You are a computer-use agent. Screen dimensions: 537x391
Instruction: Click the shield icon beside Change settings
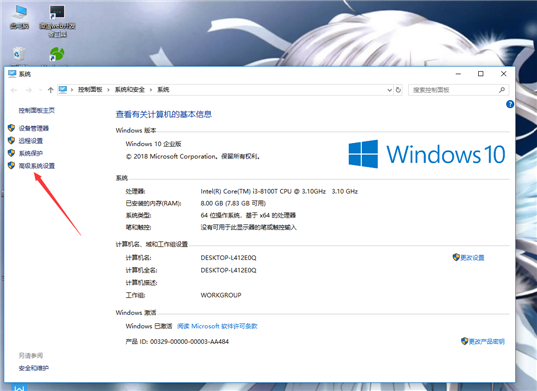point(456,257)
